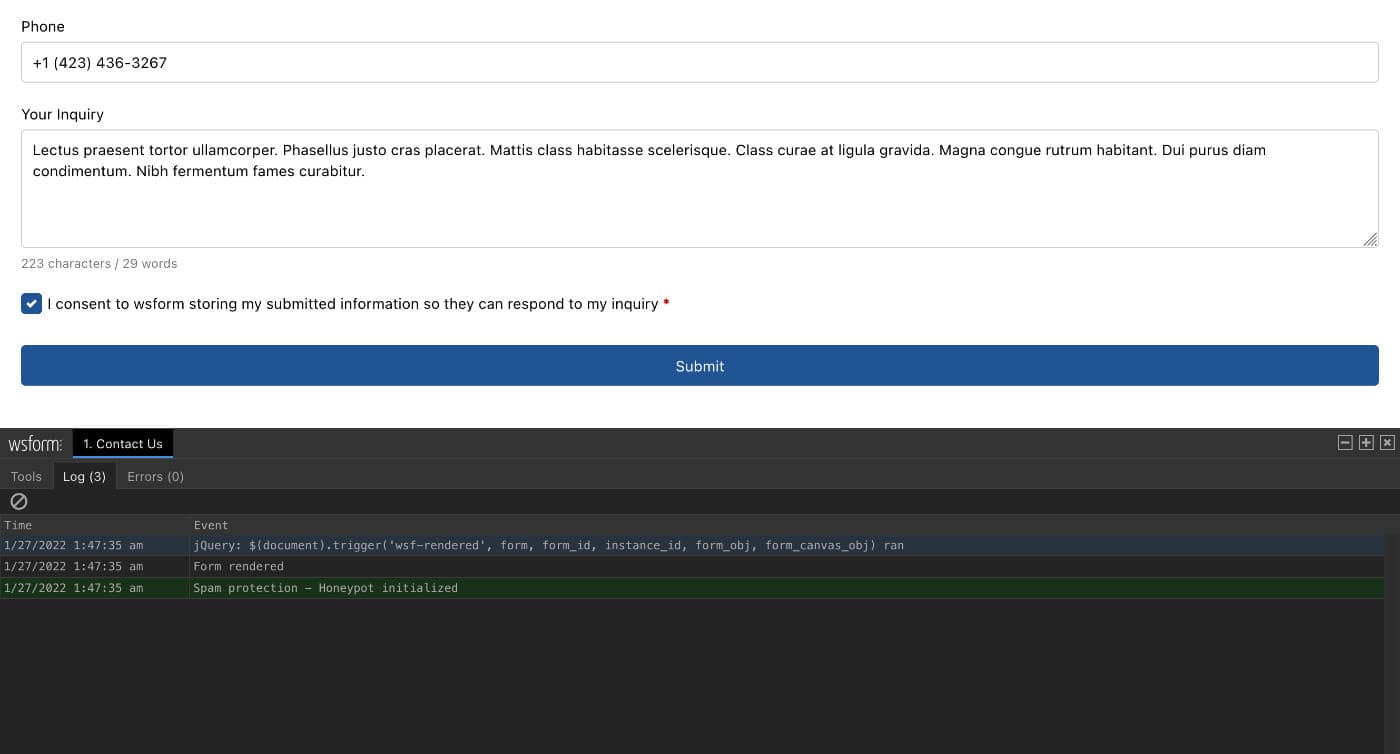
Task: Select the '1. Contact Us' form tab
Action: 123,443
